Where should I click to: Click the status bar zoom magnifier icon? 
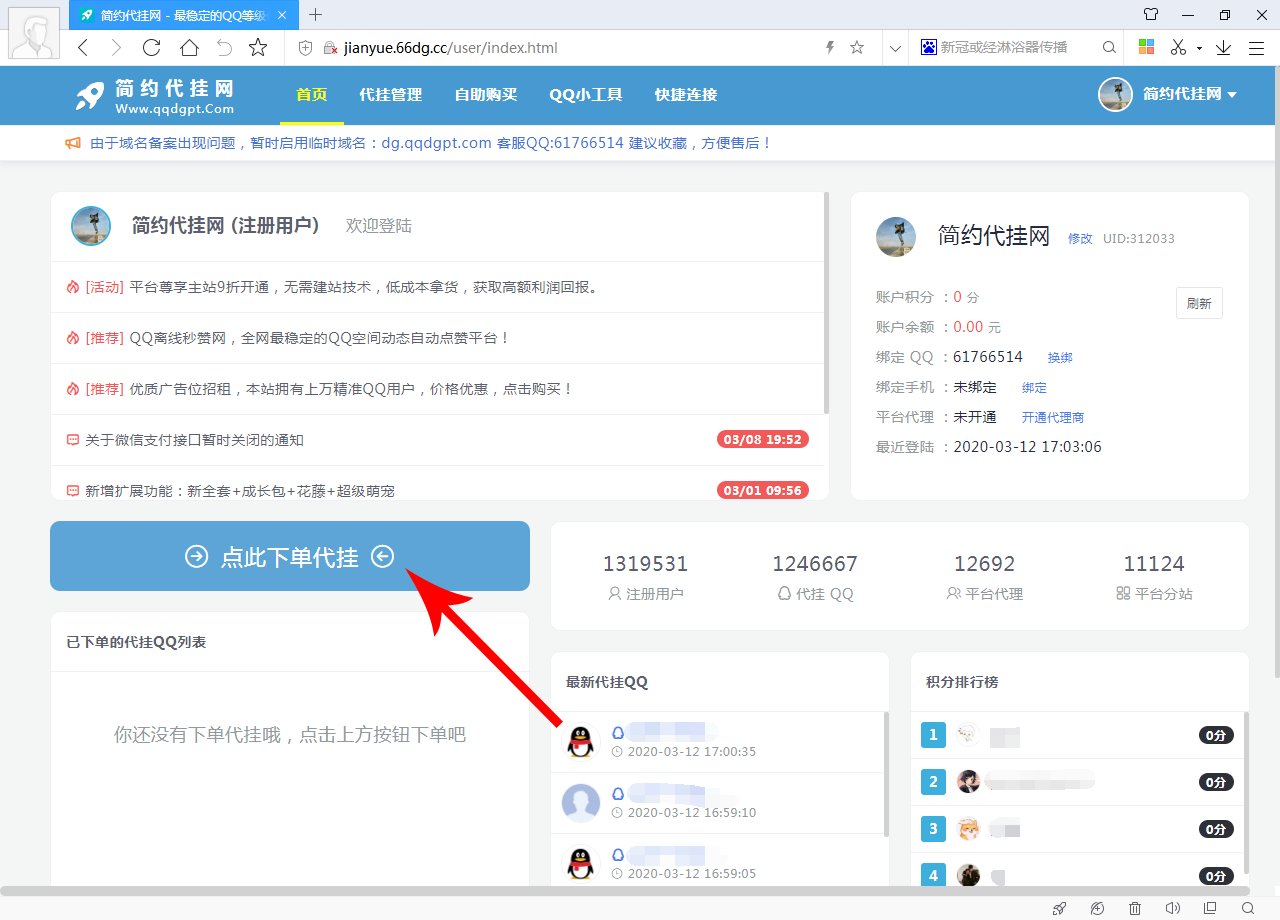(1247, 908)
